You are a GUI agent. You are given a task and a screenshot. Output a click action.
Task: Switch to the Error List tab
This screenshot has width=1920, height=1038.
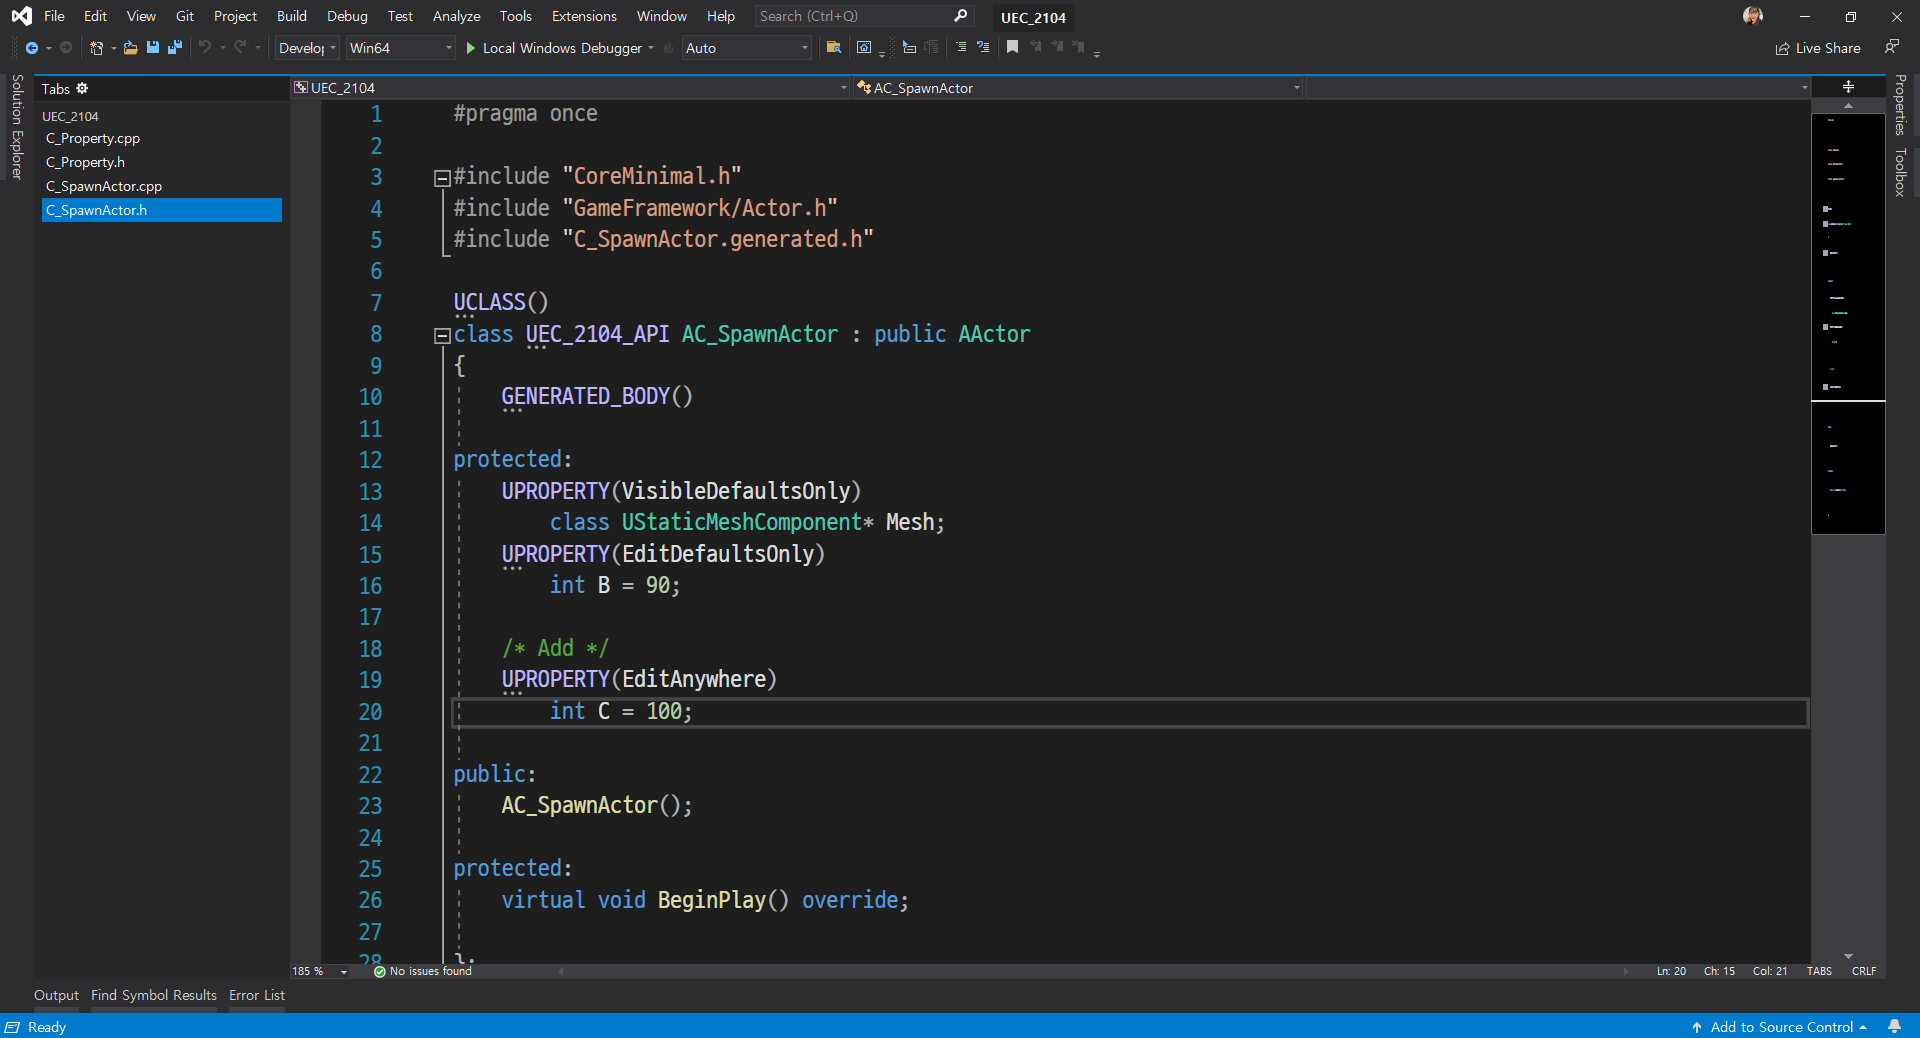pyautogui.click(x=257, y=995)
